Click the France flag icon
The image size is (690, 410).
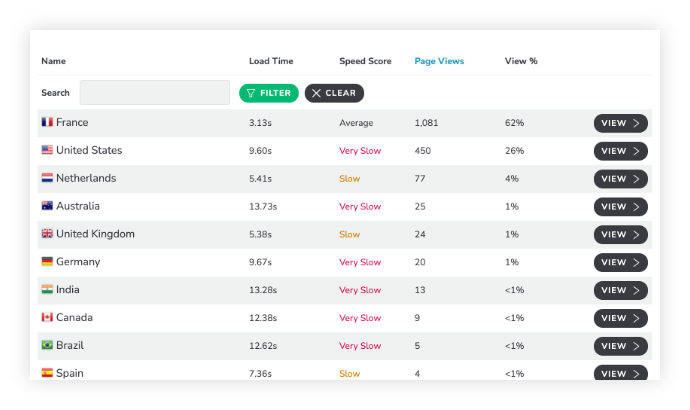click(47, 122)
